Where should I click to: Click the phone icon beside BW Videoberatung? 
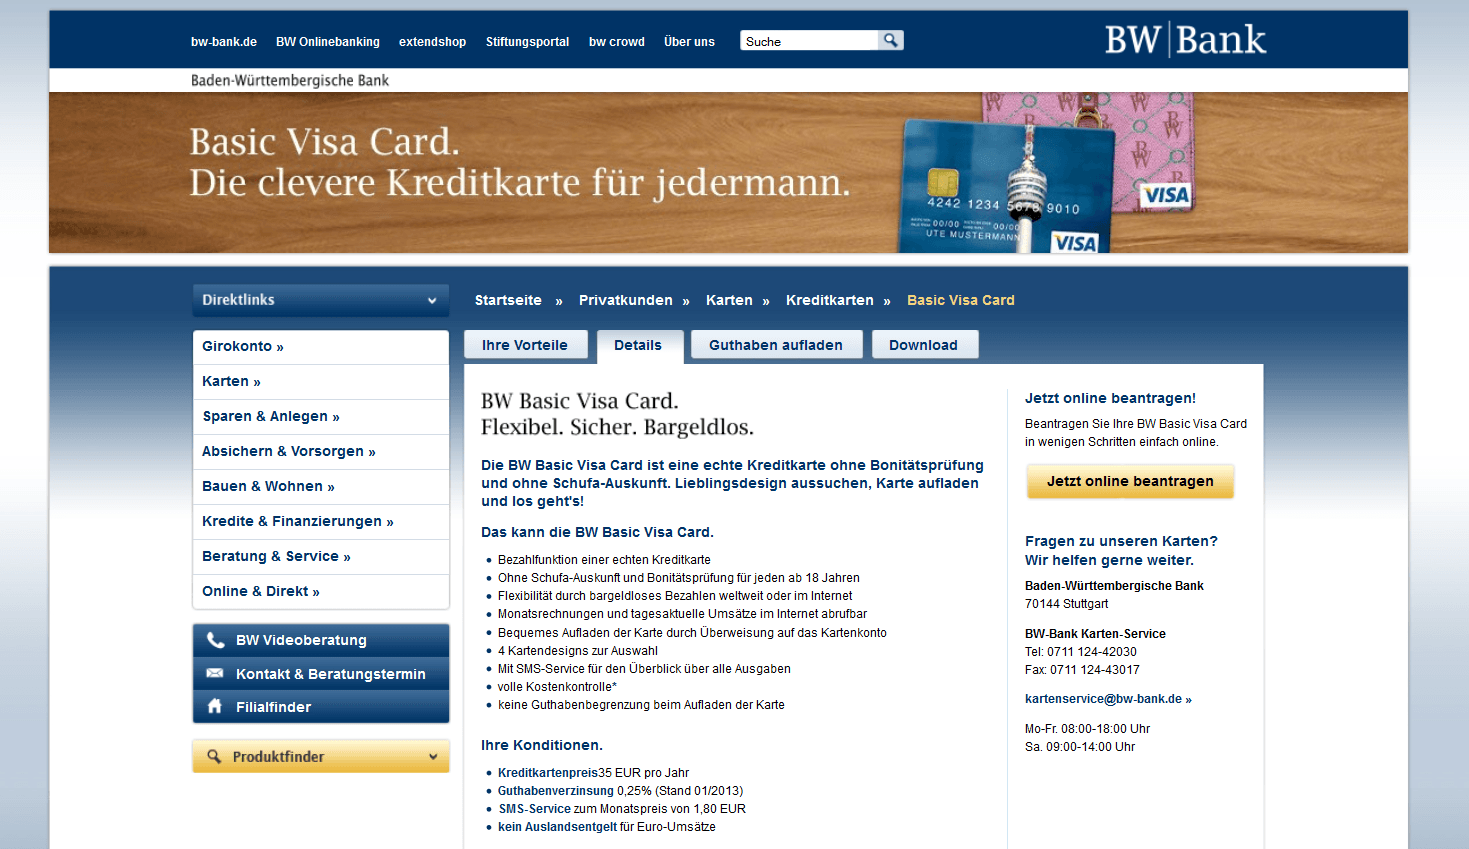point(215,640)
